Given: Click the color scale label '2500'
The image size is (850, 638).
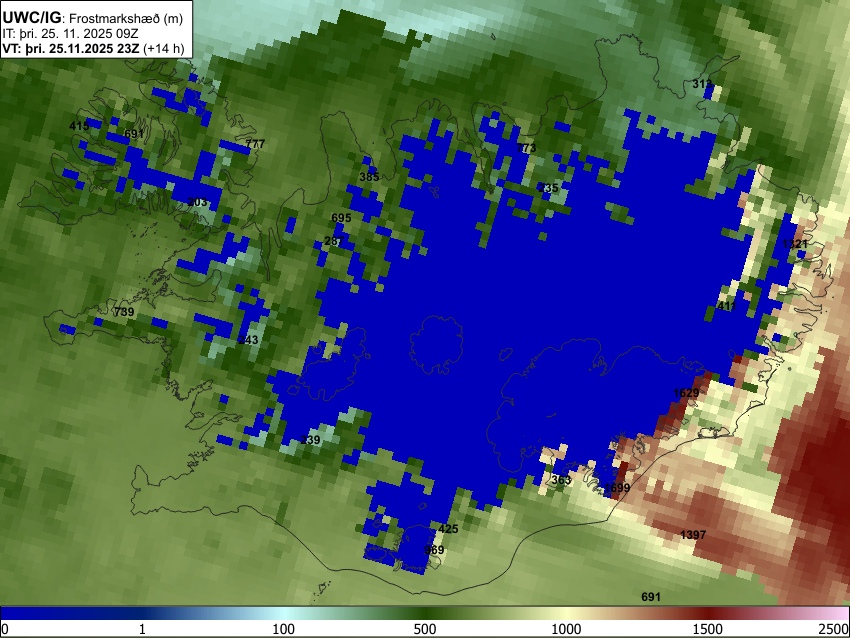Looking at the screenshot, I should point(834,629).
